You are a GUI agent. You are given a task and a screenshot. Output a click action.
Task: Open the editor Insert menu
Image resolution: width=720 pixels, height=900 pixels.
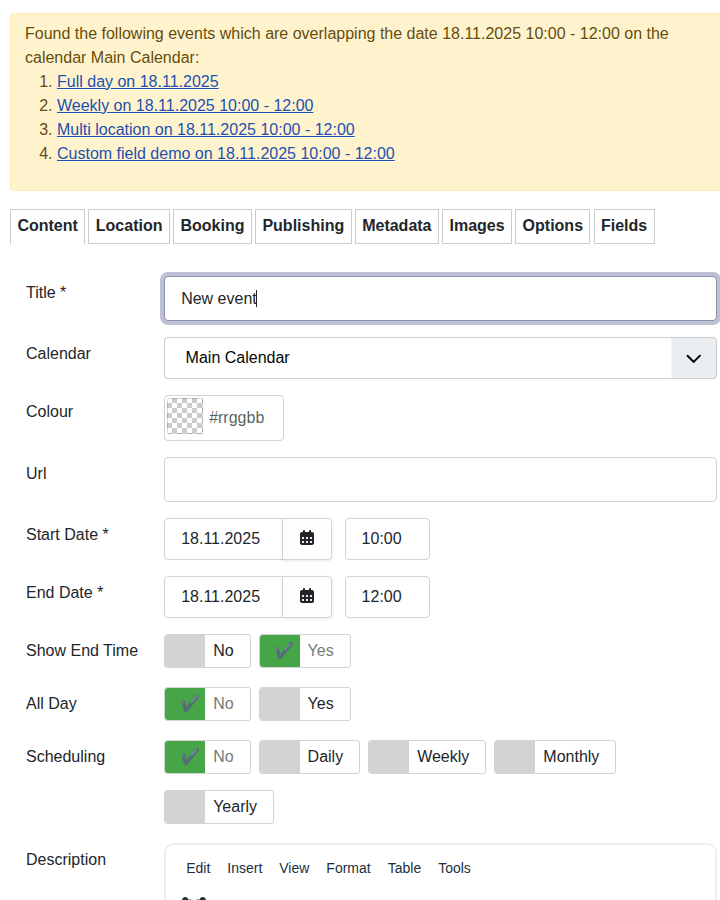245,868
